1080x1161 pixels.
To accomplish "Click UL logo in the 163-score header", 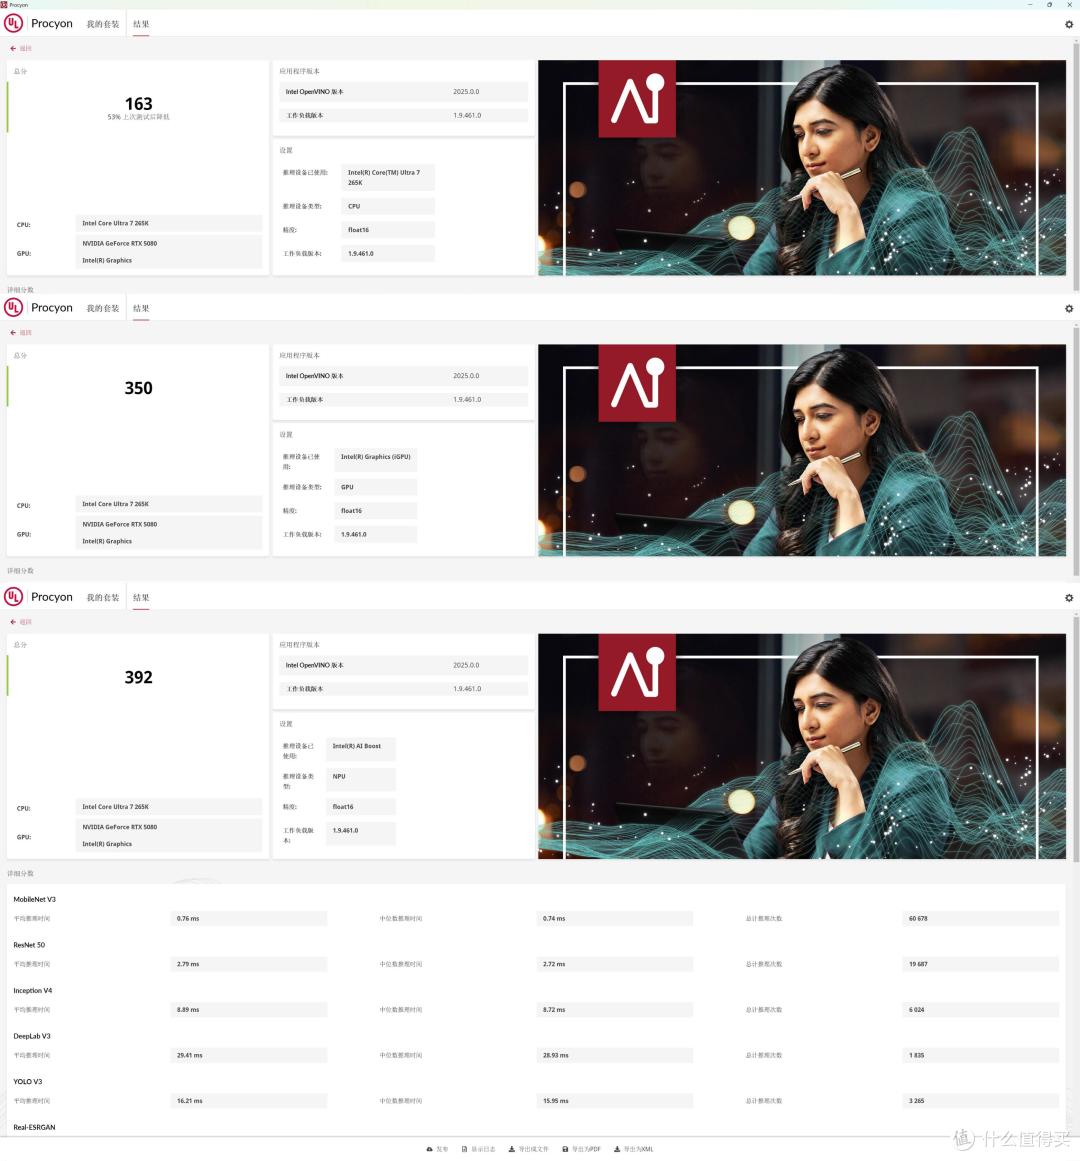I will point(13,24).
